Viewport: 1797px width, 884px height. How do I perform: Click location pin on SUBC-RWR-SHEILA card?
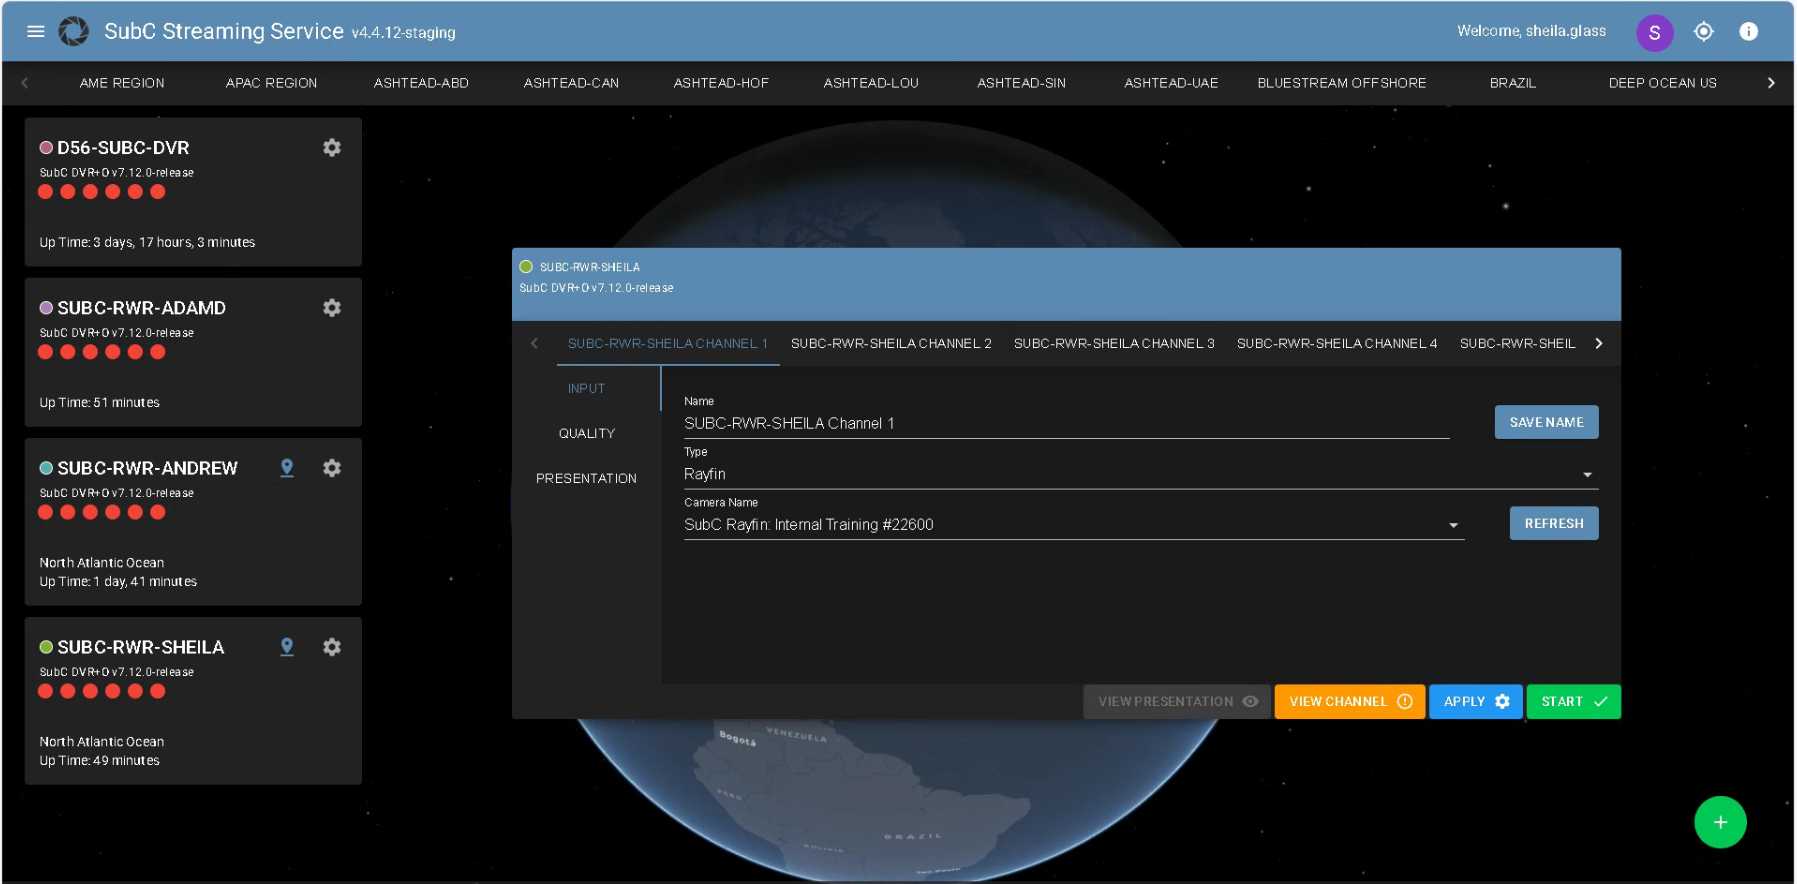tap(287, 647)
